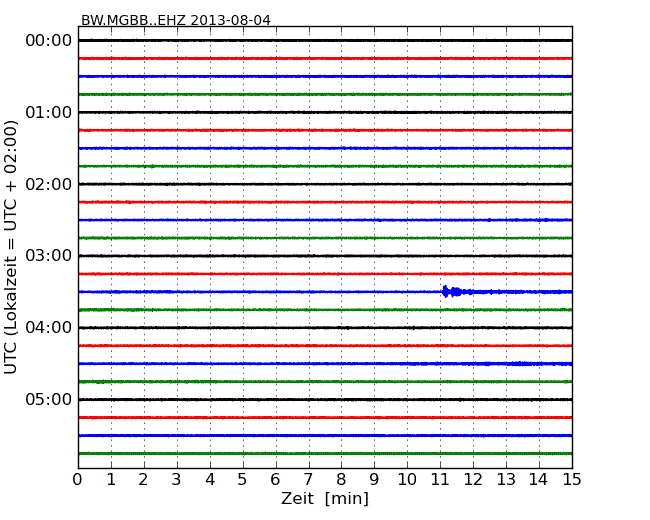This screenshot has height=520, width=650.
Task: Click x-axis tick label 4
Action: pyautogui.click(x=209, y=480)
